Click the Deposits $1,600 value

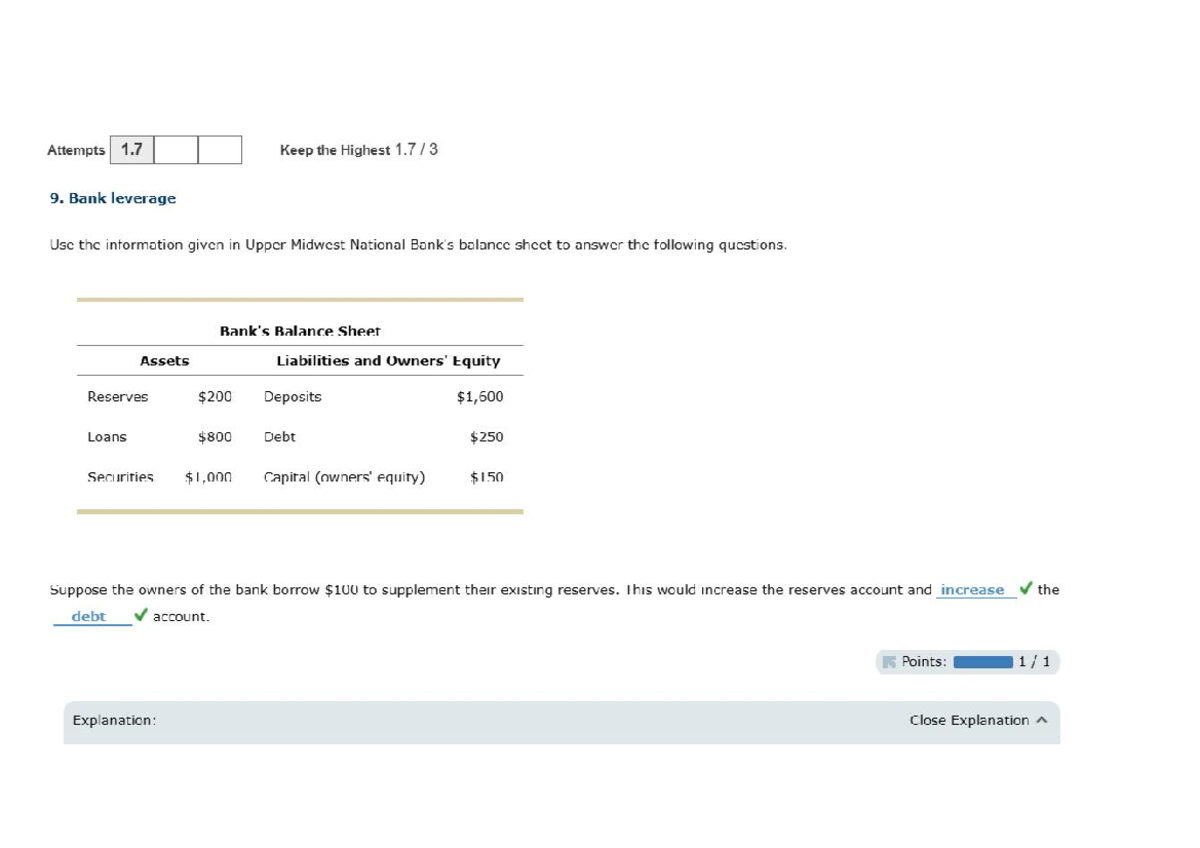[480, 397]
